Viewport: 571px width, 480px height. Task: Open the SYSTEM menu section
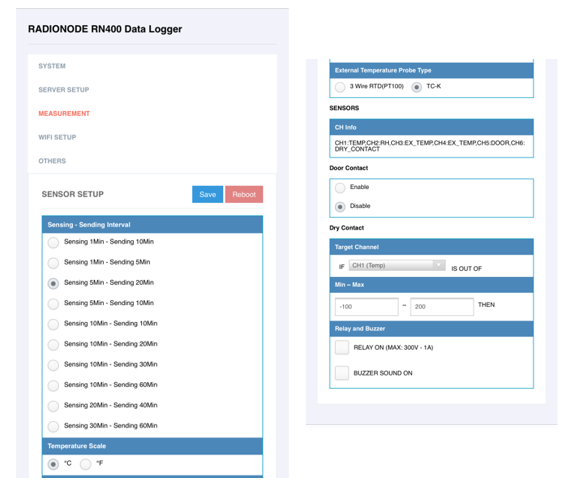pyautogui.click(x=52, y=66)
